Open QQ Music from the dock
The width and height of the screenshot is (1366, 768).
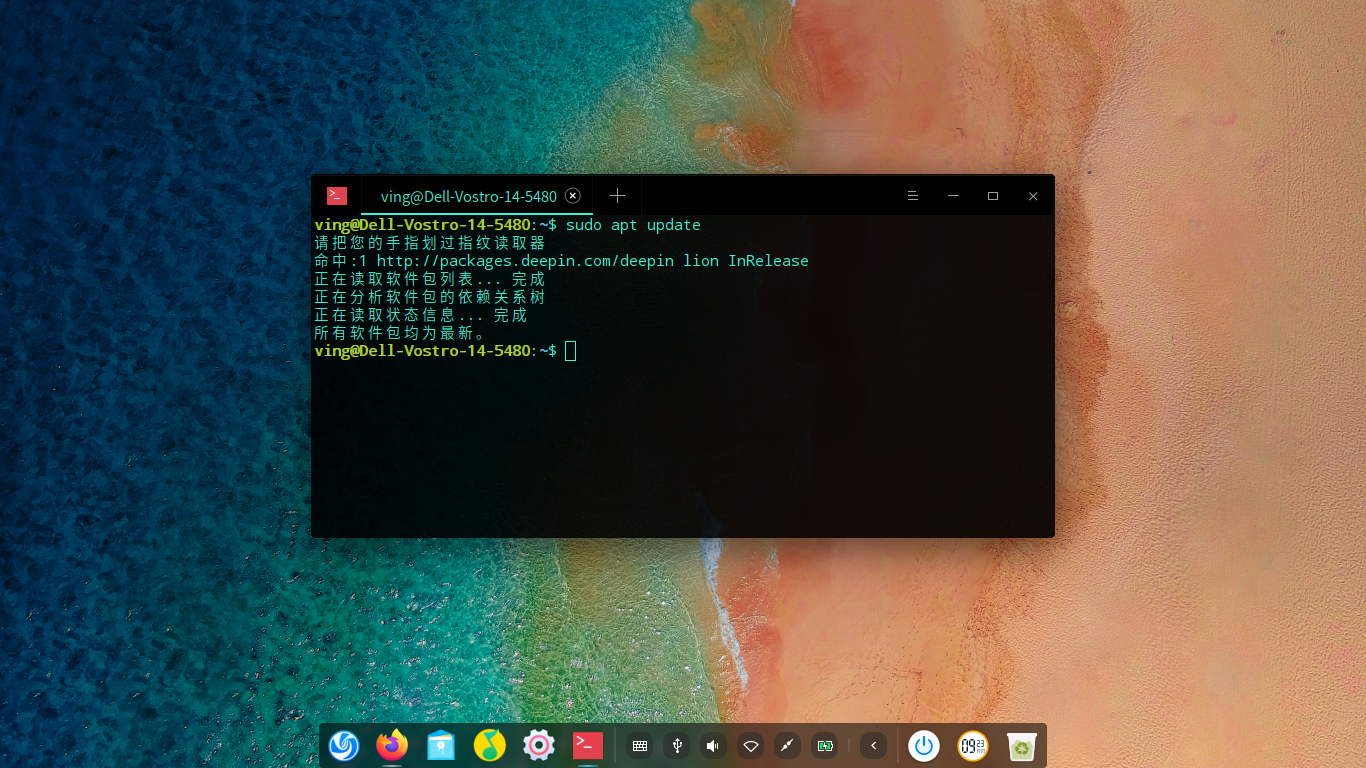(489, 745)
